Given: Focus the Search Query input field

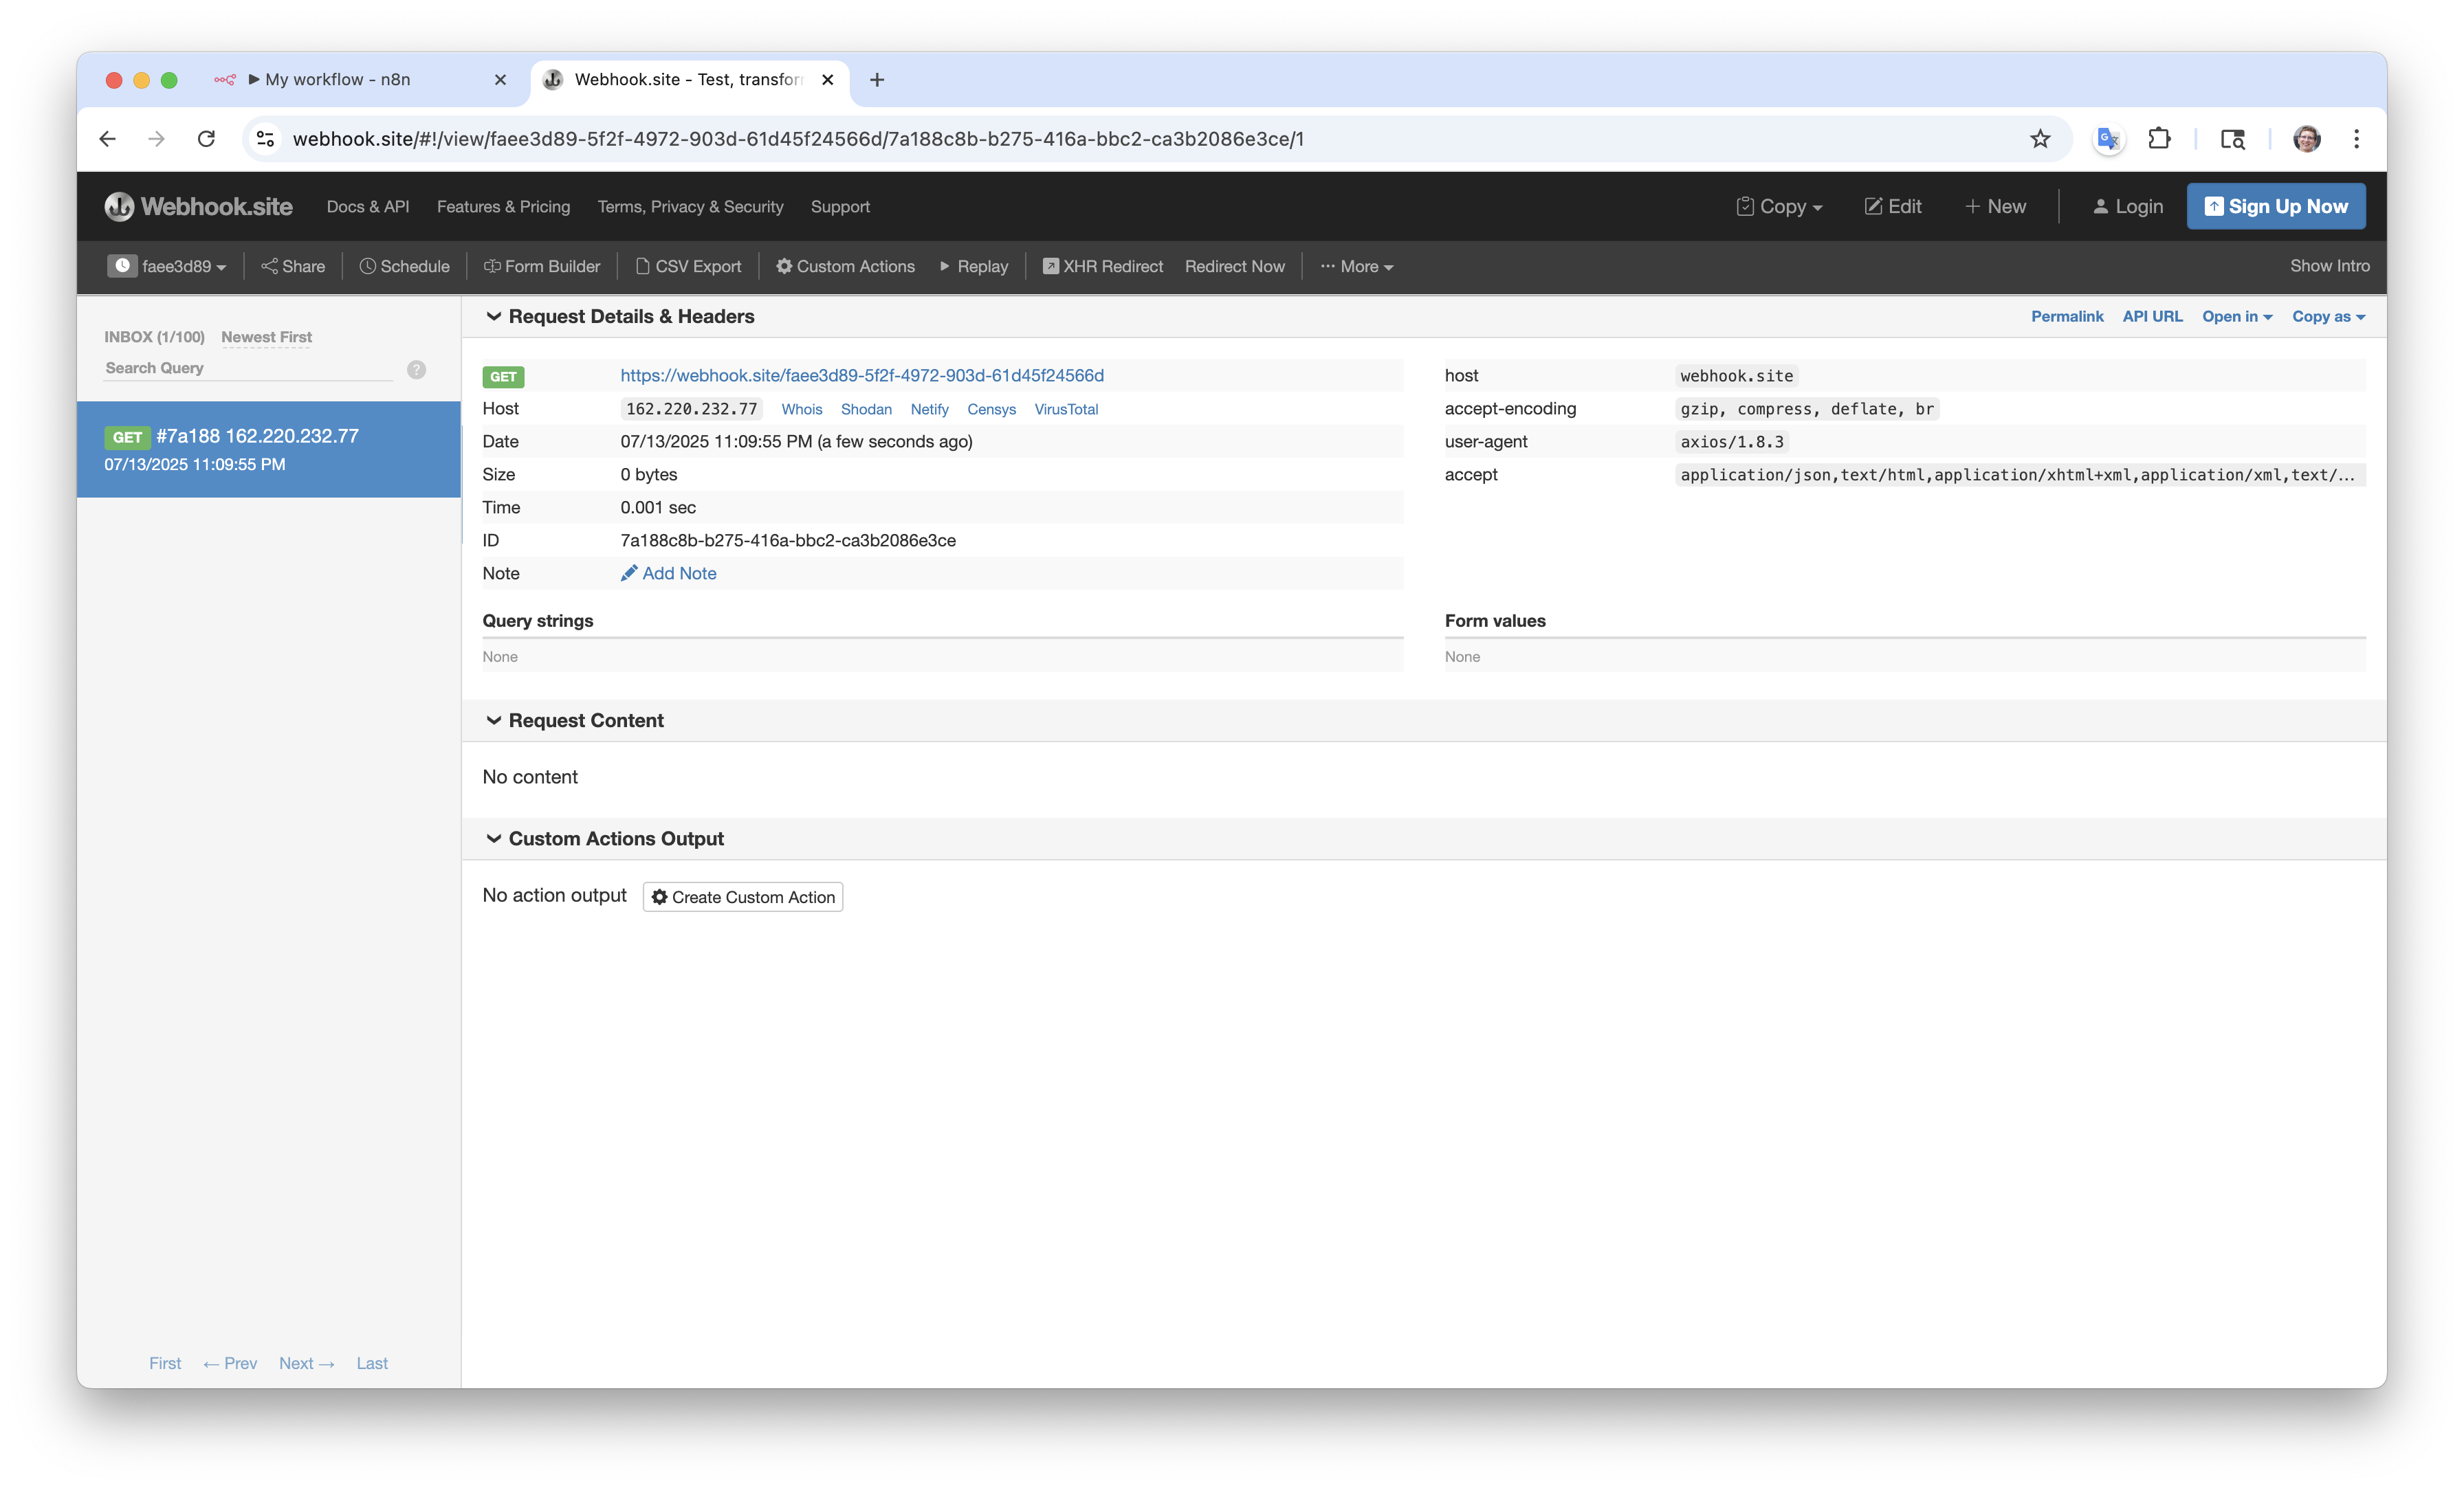Looking at the screenshot, I should click(x=248, y=368).
